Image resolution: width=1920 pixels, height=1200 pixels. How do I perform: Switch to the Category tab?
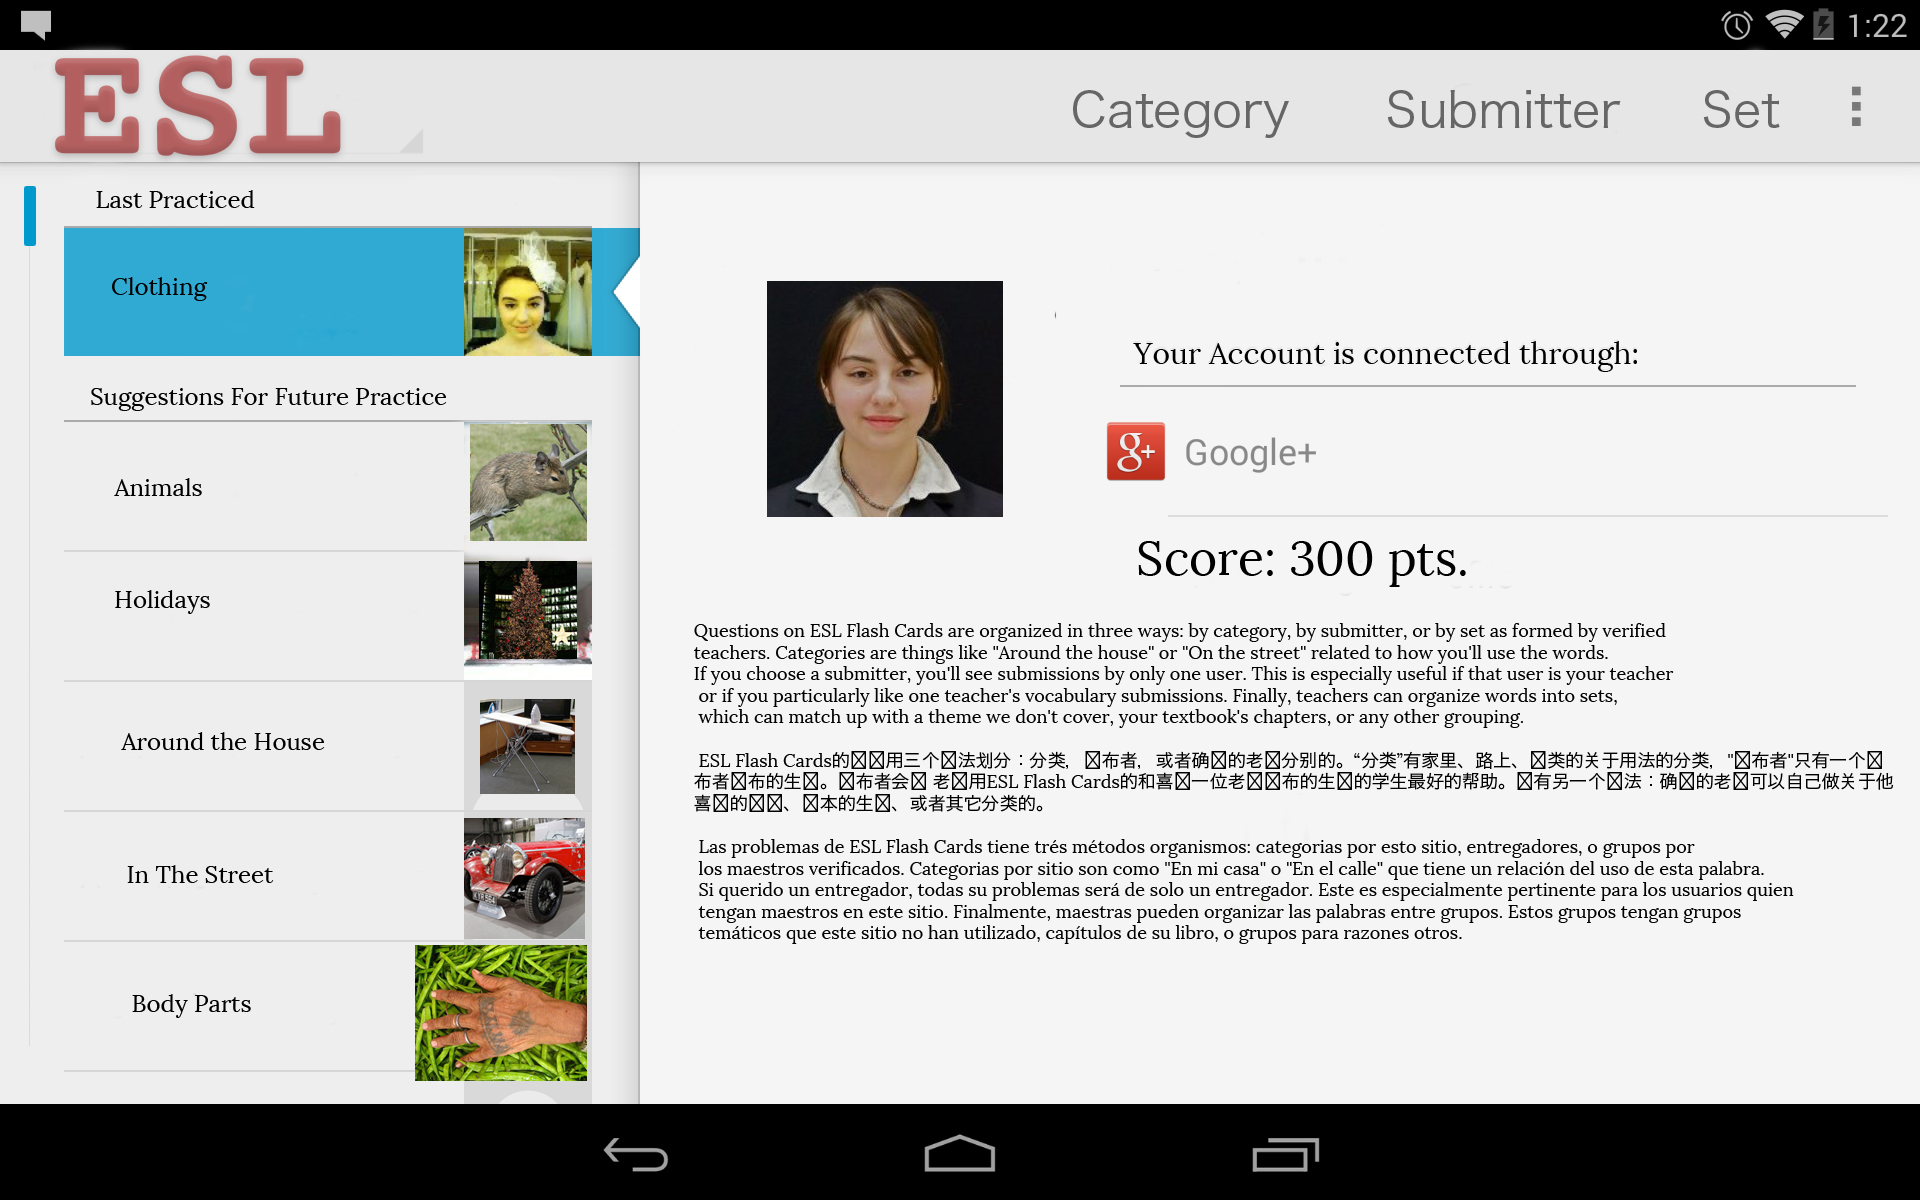click(x=1179, y=109)
